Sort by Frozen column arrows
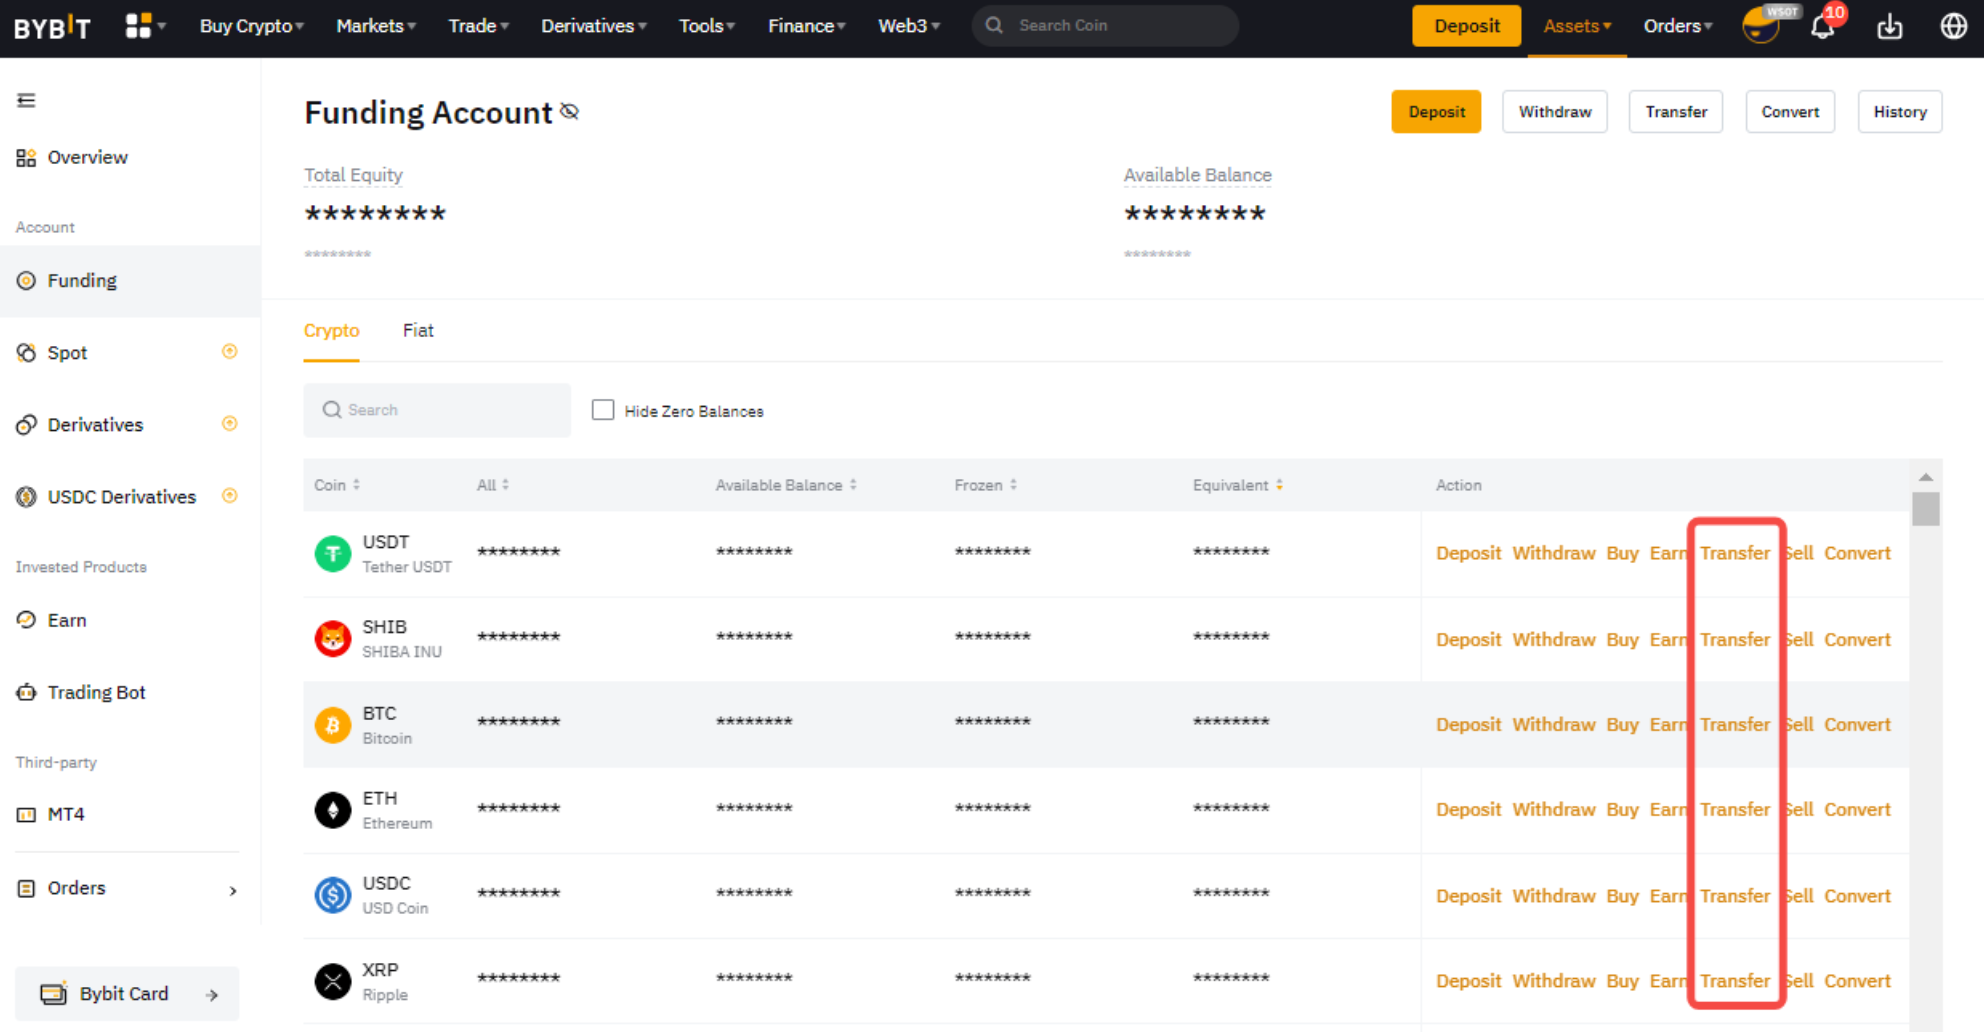 (1013, 485)
